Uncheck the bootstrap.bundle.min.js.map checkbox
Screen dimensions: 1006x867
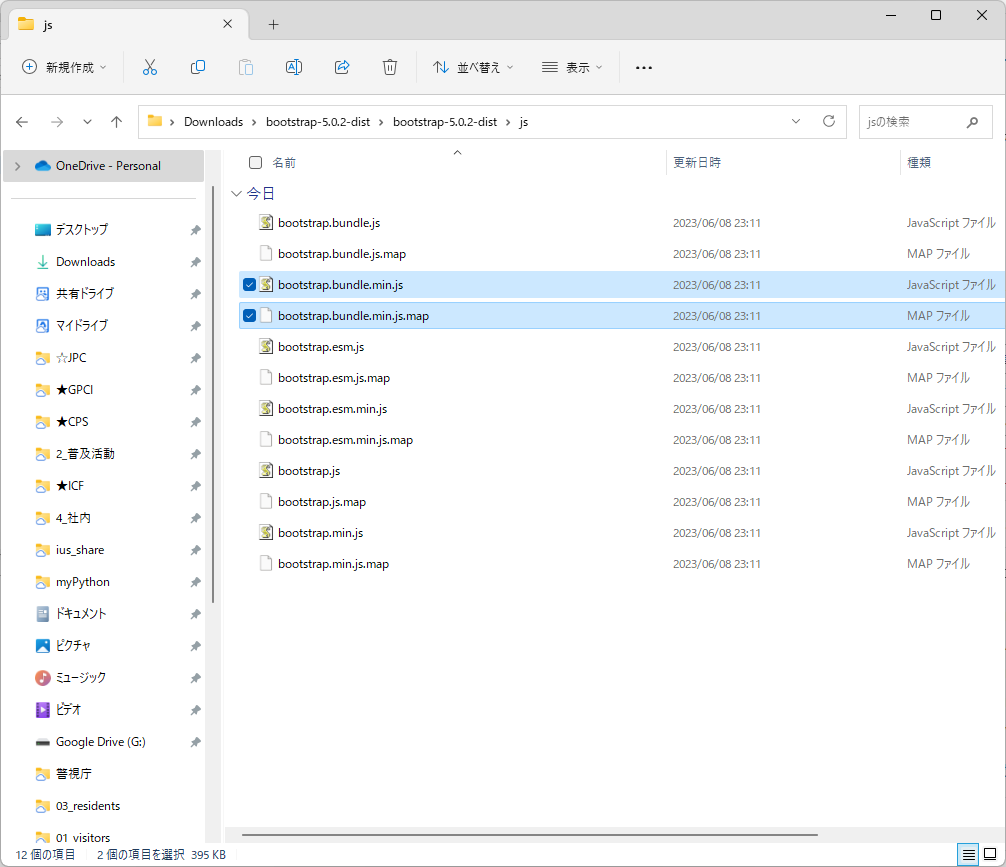point(249,316)
